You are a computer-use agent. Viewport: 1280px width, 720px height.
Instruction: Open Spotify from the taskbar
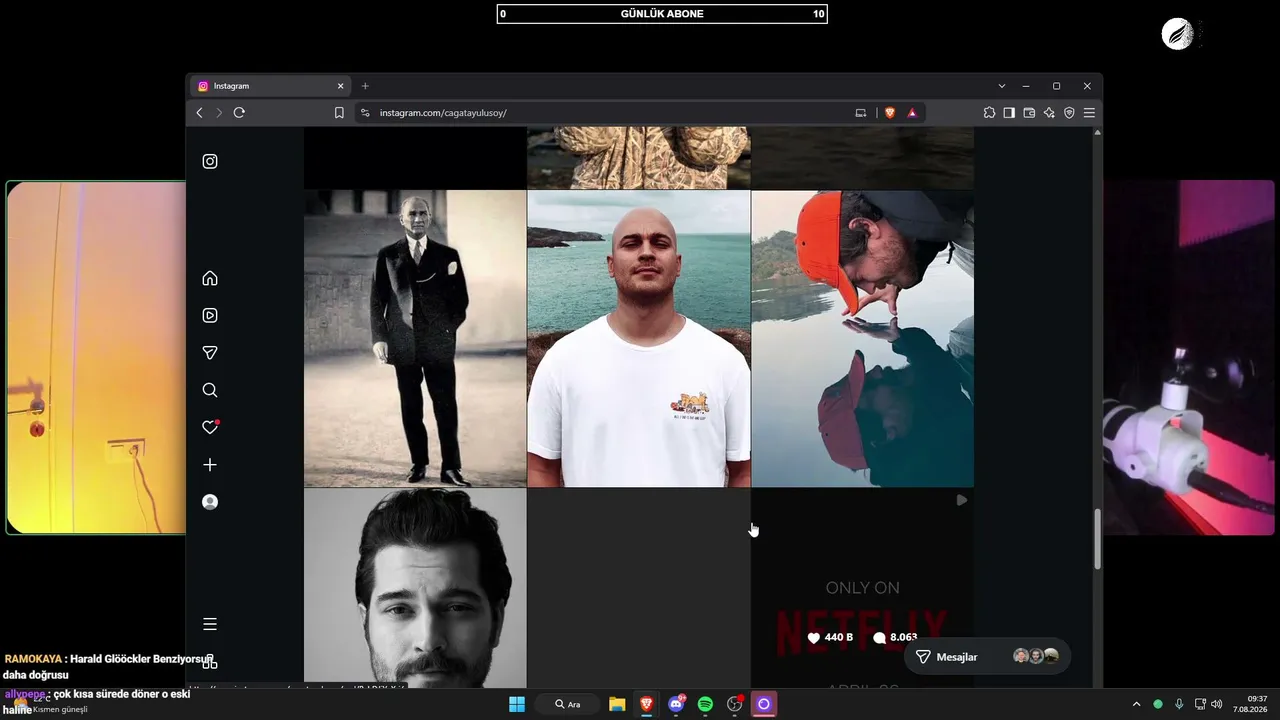tap(705, 704)
